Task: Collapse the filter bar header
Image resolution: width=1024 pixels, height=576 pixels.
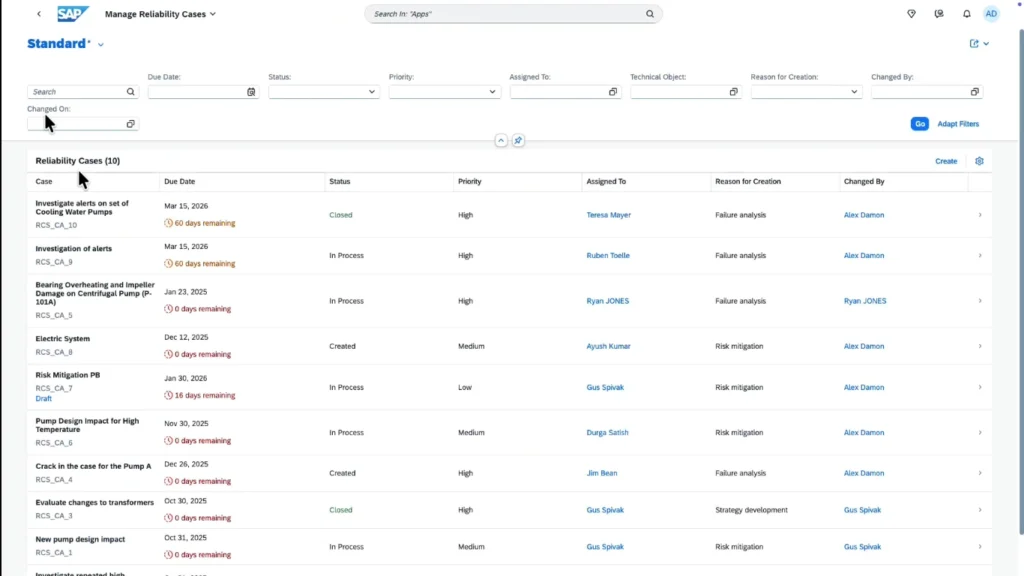Action: coord(501,140)
